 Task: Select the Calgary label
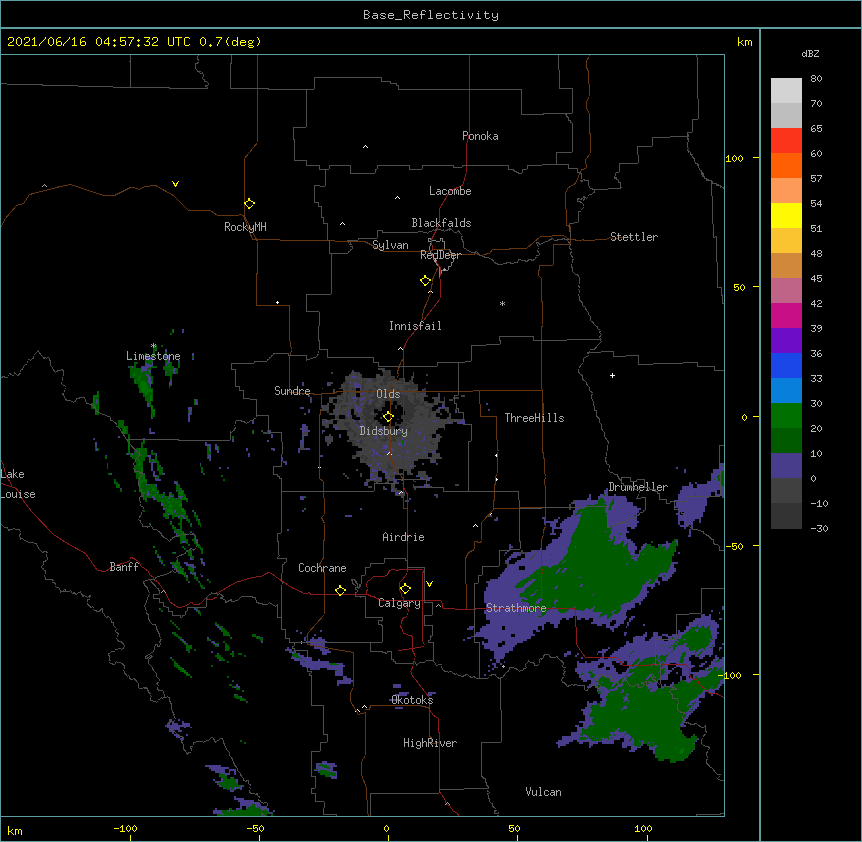(x=399, y=603)
